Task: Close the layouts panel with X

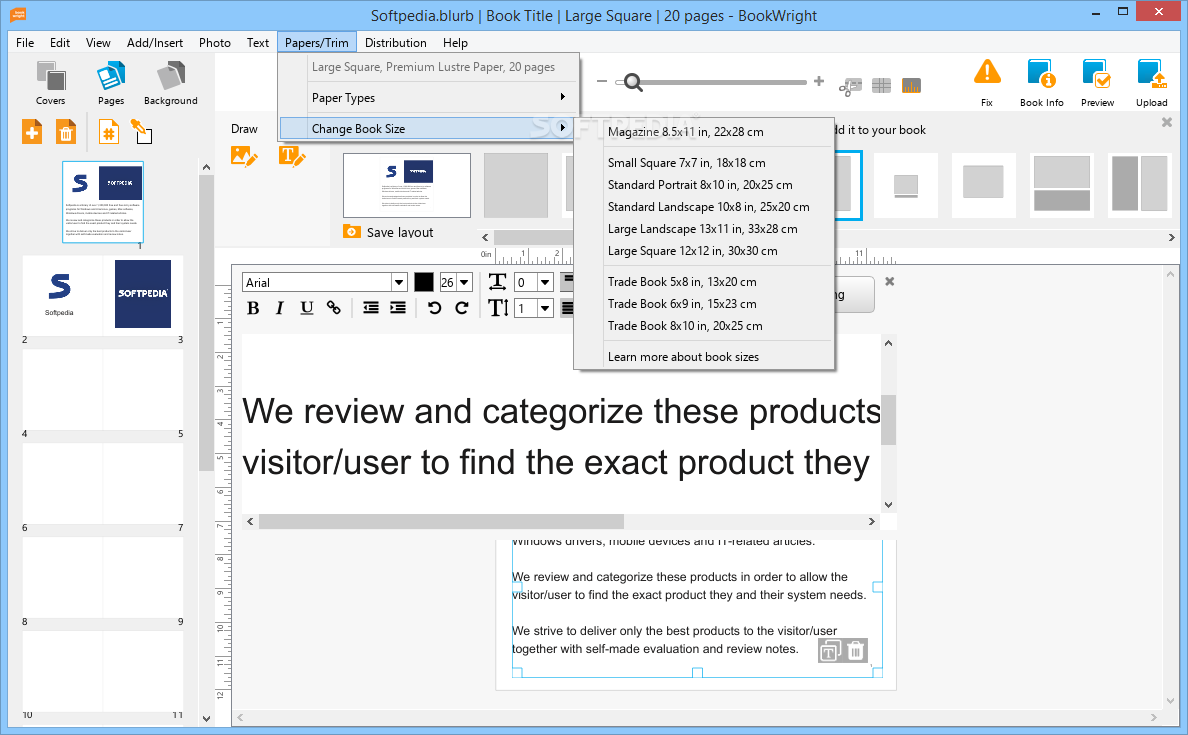Action: click(x=1167, y=122)
